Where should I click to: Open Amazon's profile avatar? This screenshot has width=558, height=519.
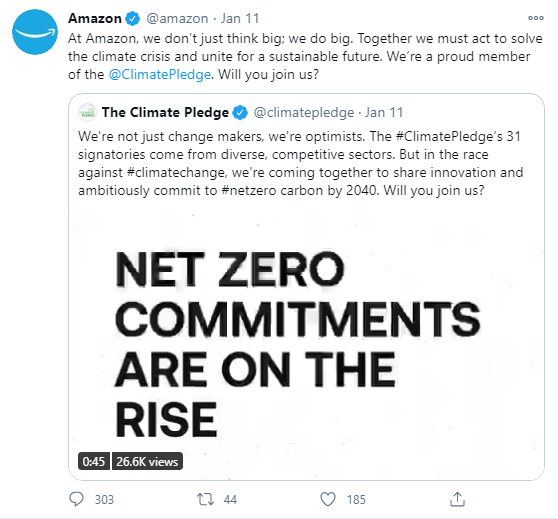[35, 32]
